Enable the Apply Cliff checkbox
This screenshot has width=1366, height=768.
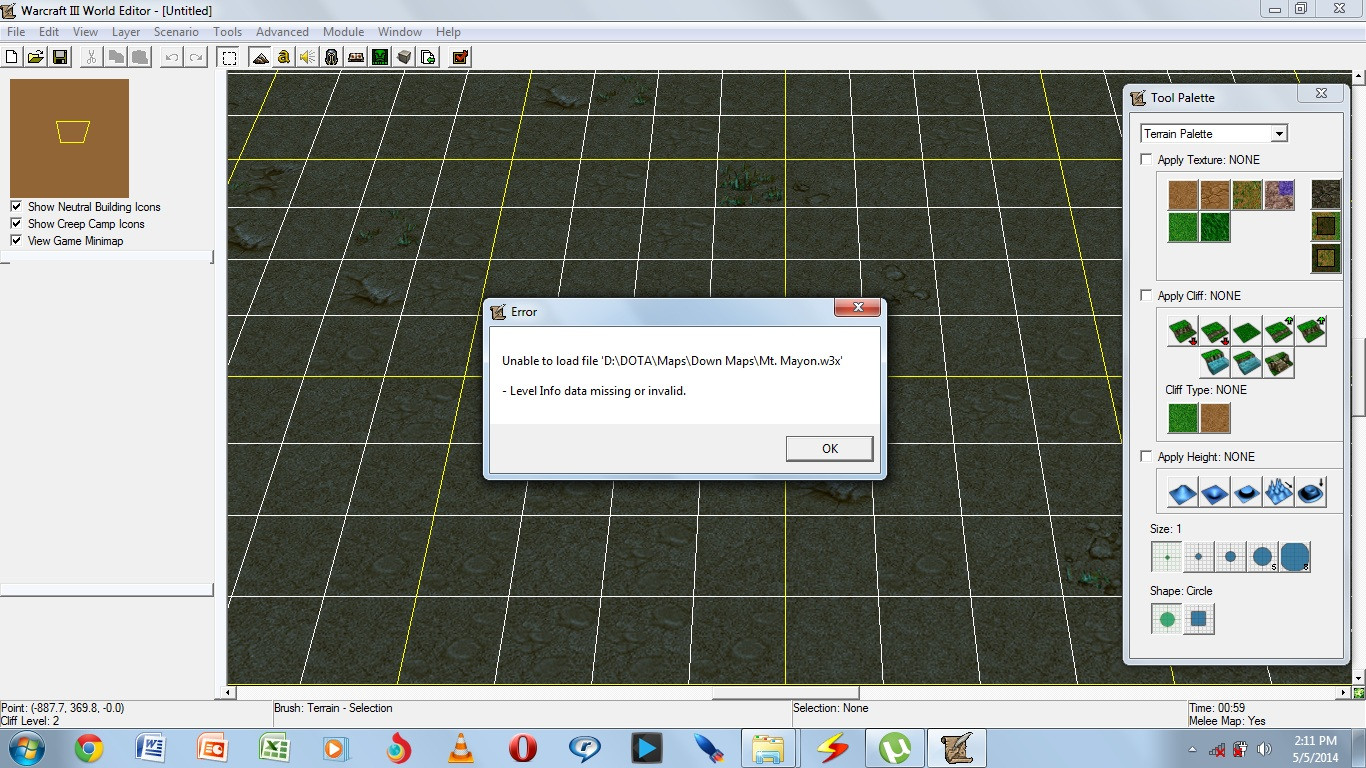tap(1147, 295)
